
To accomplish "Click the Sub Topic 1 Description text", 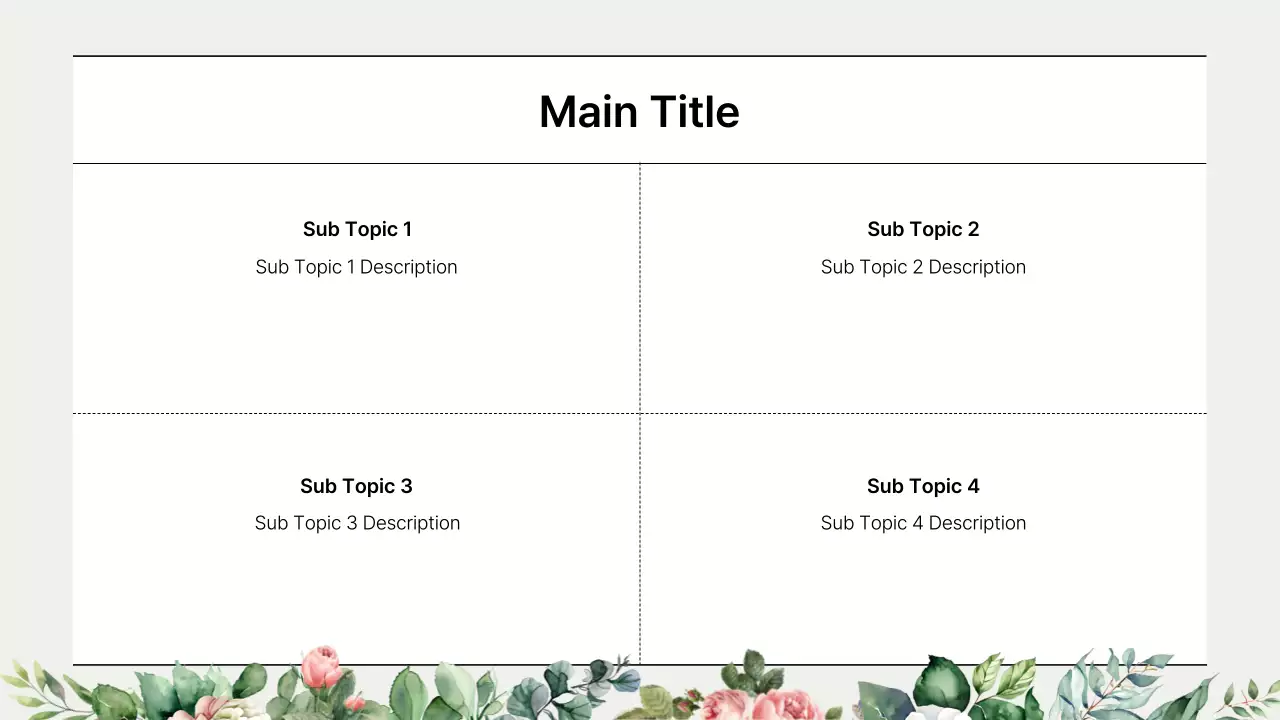I will click(356, 267).
